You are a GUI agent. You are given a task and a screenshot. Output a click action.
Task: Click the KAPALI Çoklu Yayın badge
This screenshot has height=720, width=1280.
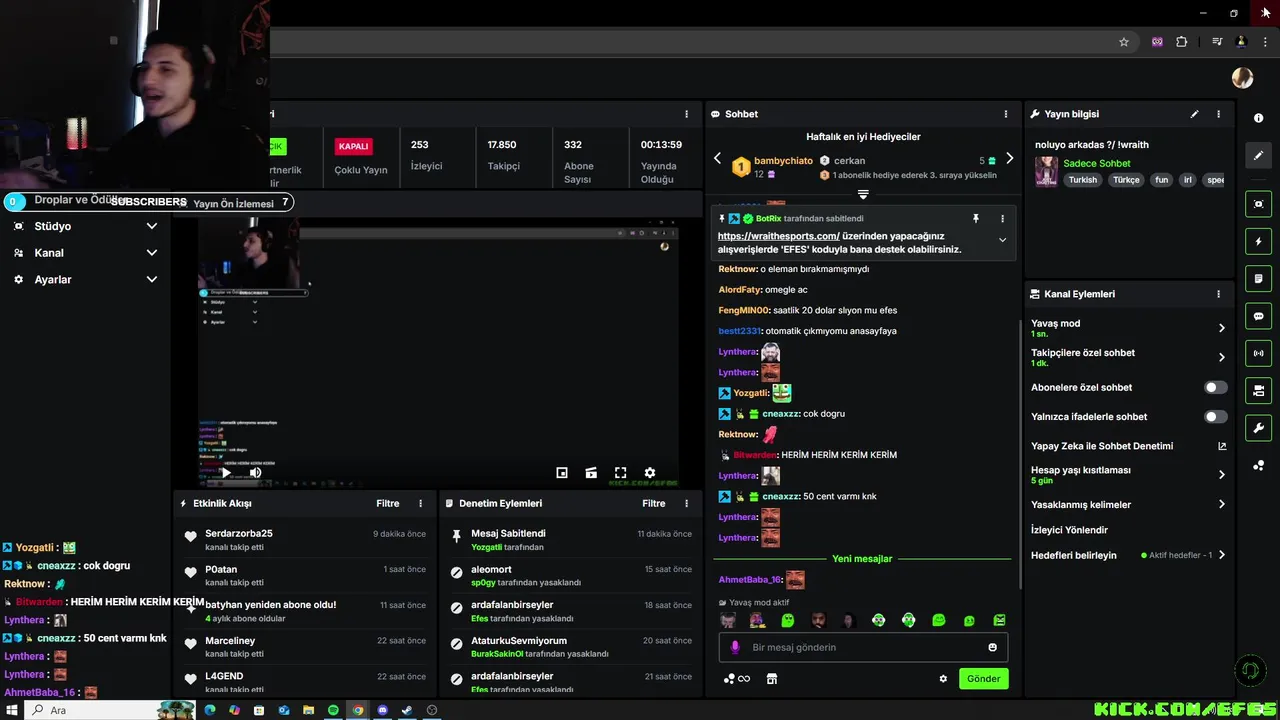click(x=353, y=146)
